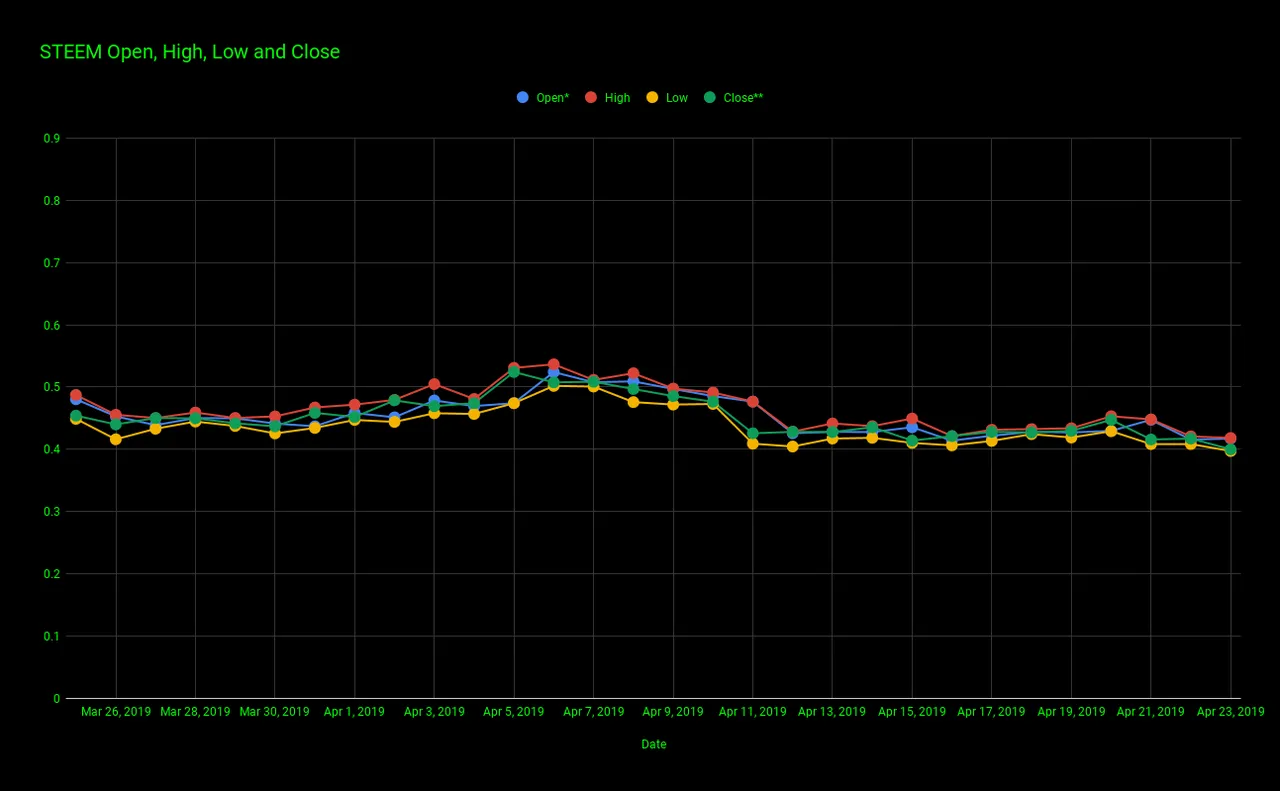This screenshot has width=1280, height=791.
Task: Click the Apr 1, 2019 date label
Action: (354, 712)
